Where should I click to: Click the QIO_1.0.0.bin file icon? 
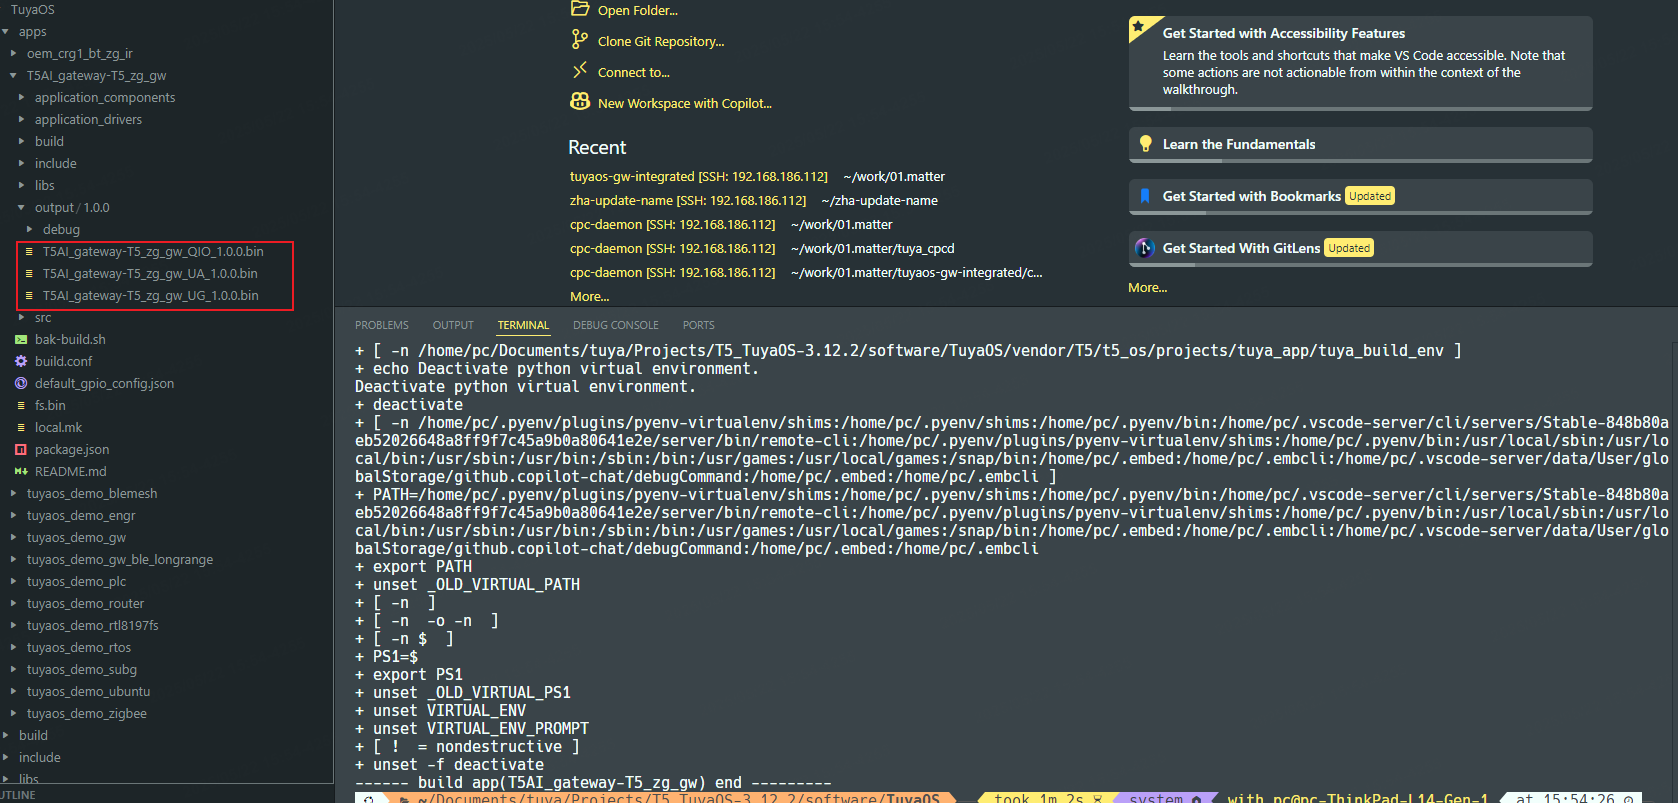[x=29, y=252]
